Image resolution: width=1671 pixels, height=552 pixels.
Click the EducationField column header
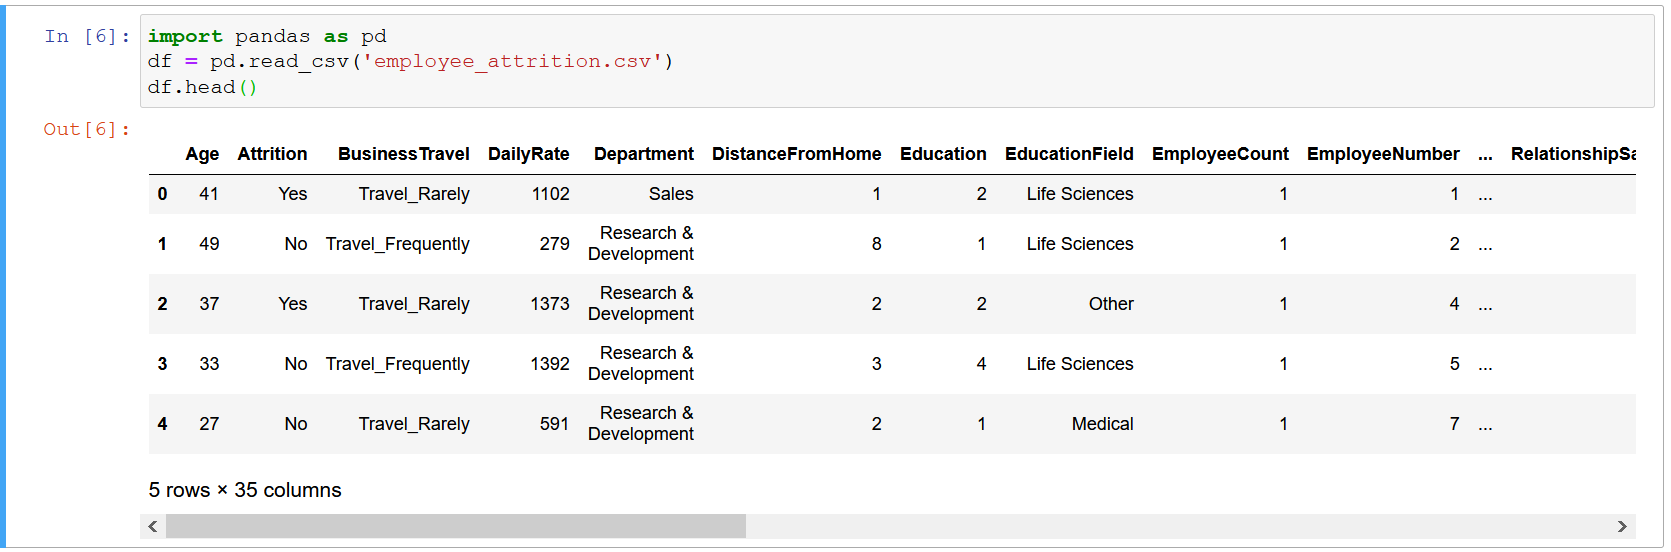point(1069,154)
